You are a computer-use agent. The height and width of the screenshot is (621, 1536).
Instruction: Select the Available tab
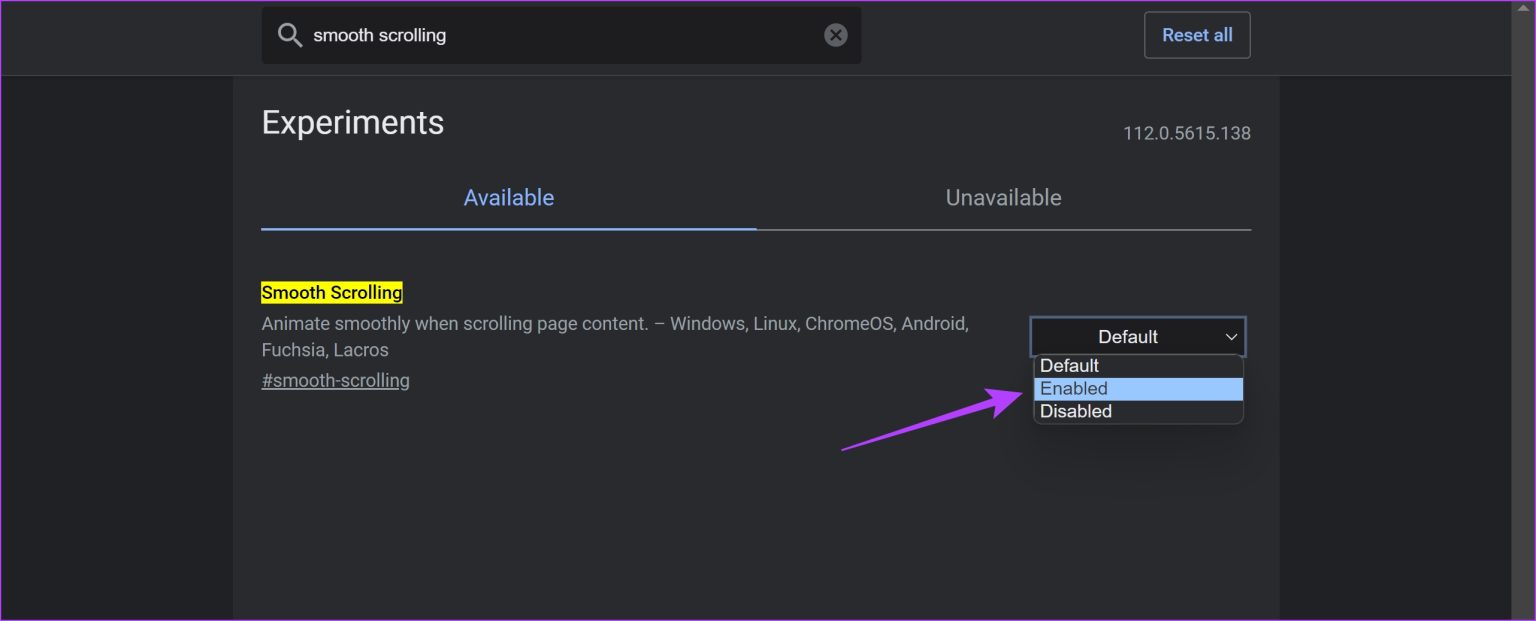(508, 197)
